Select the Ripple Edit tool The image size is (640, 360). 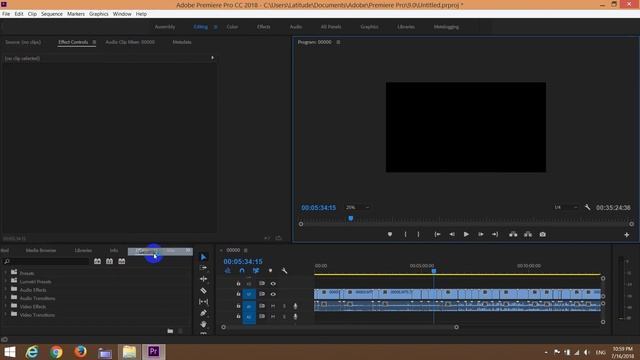(203, 279)
